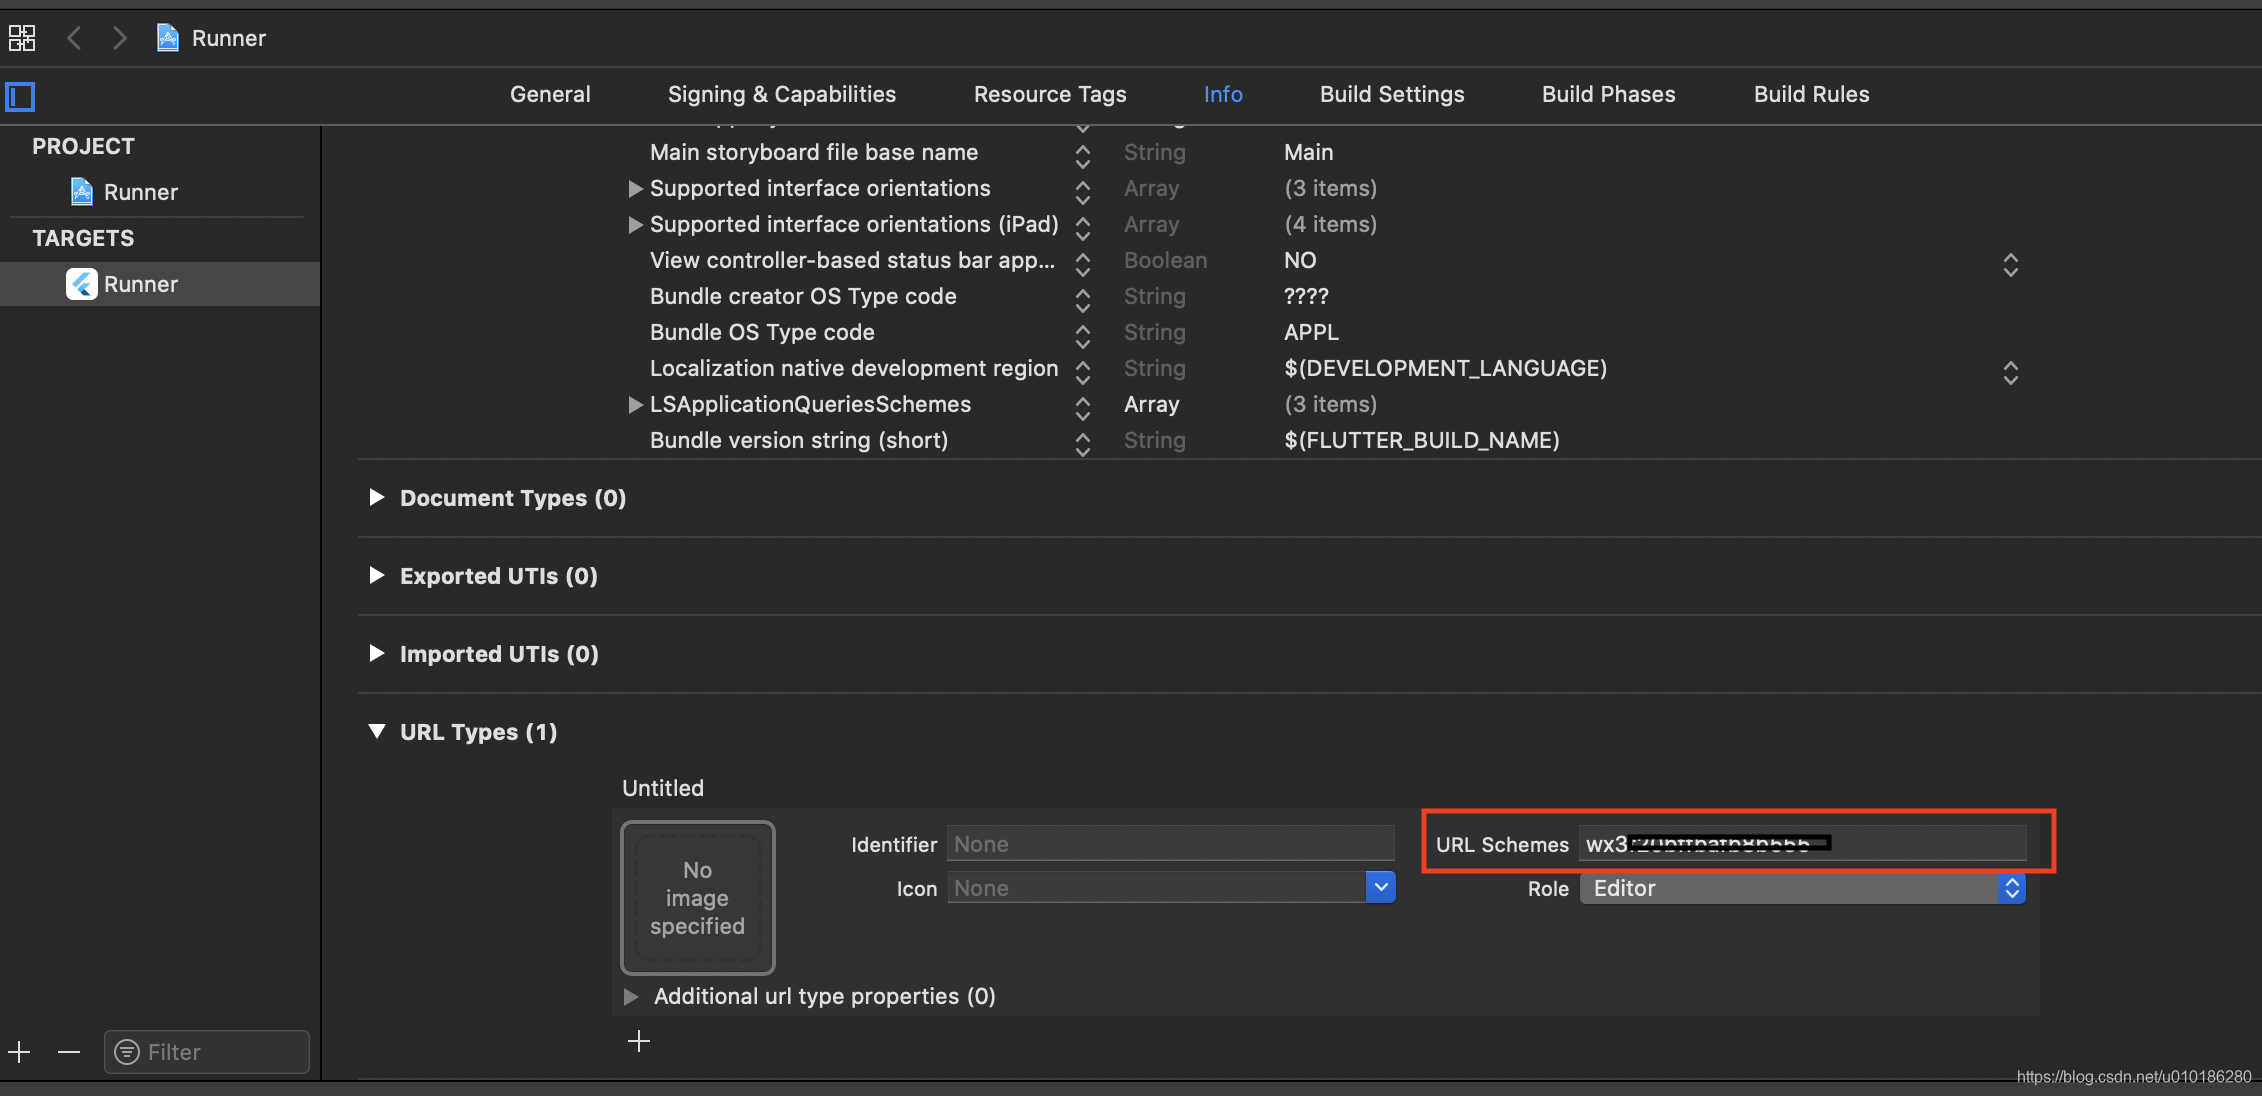Screen dimensions: 2262x1096
Task: Expand the Supported interface orientations array
Action: pos(634,189)
